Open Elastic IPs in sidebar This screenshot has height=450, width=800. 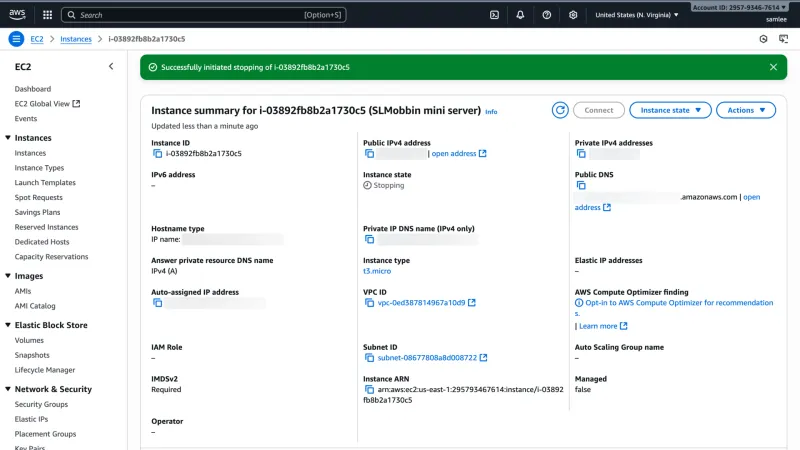31,419
